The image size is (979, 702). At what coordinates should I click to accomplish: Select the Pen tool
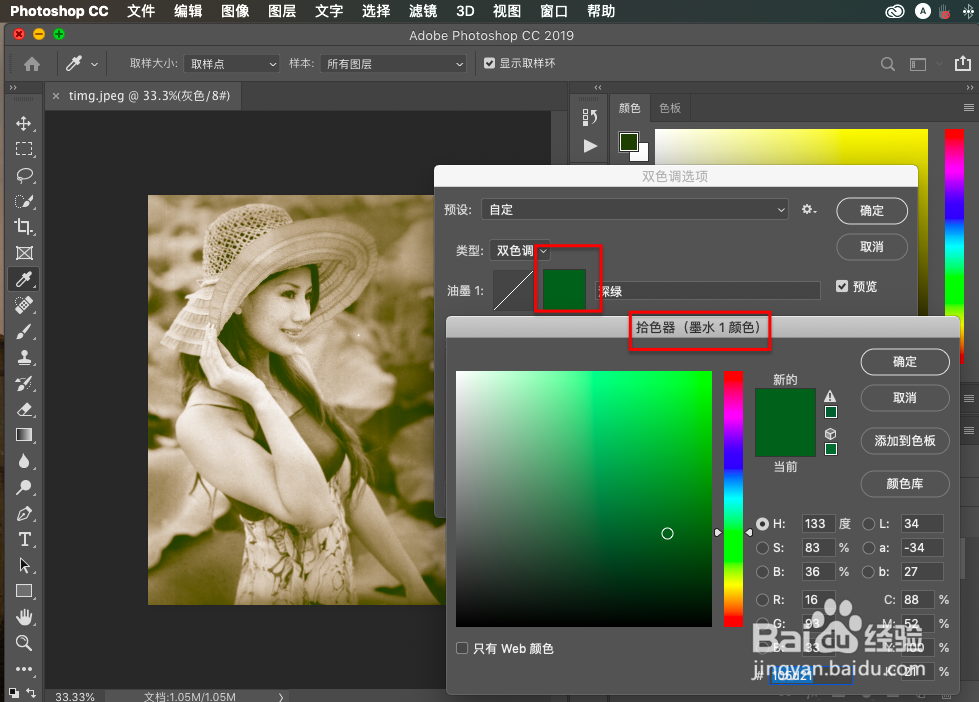pyautogui.click(x=24, y=513)
